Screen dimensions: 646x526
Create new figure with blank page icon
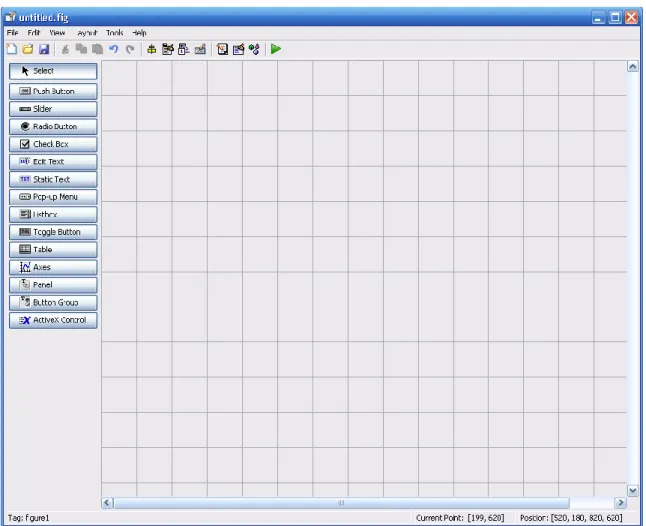[12, 49]
